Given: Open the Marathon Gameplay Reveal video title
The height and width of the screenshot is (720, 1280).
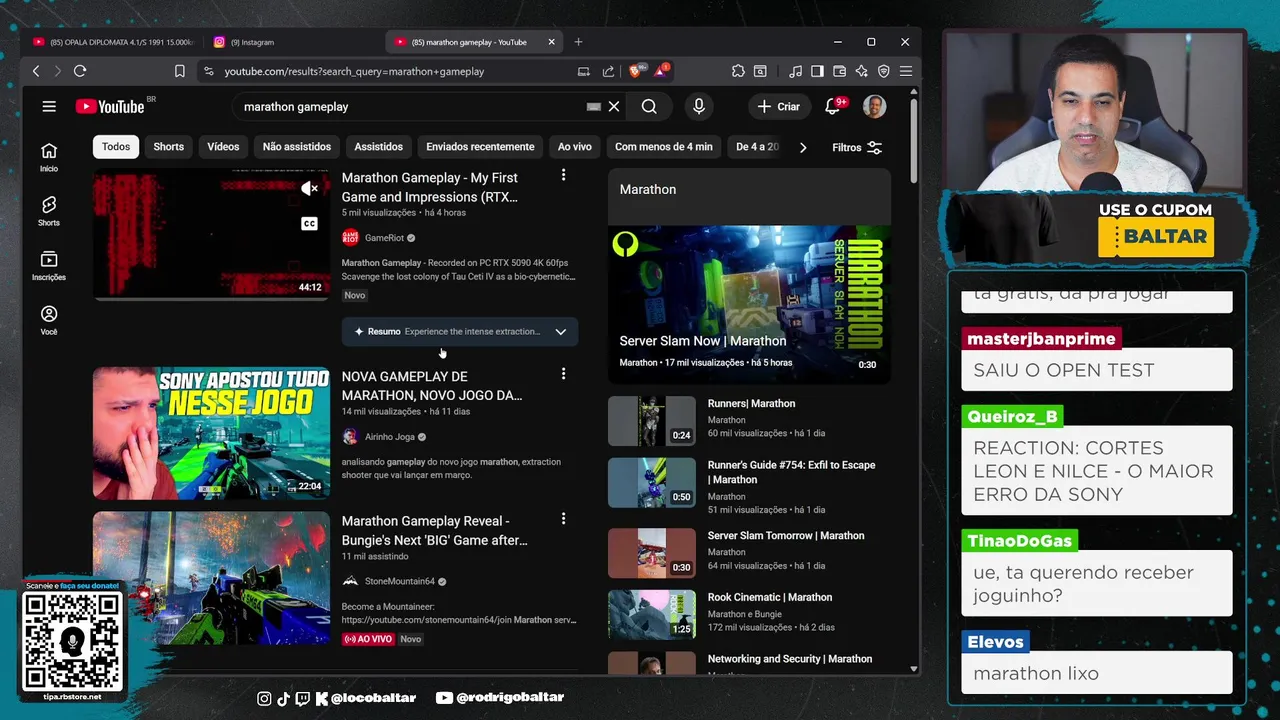Looking at the screenshot, I should 434,530.
